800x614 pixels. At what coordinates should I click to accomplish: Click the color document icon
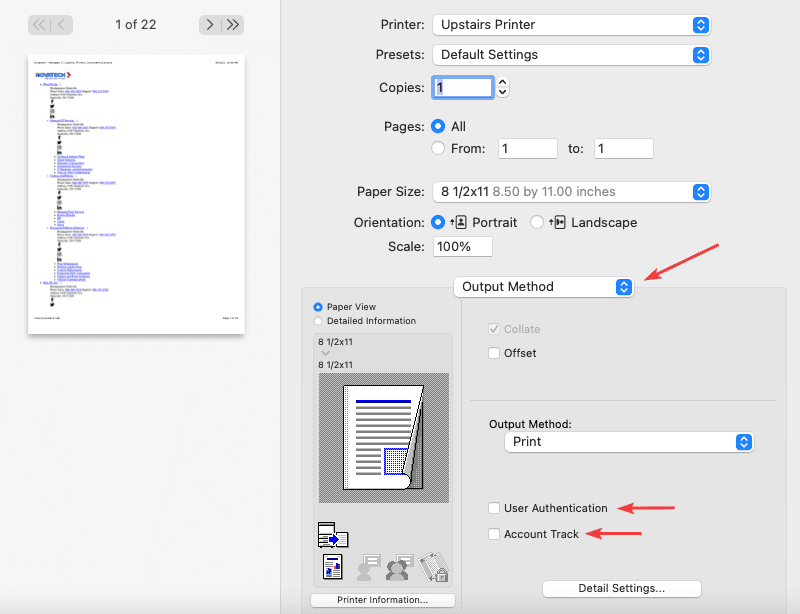click(332, 567)
